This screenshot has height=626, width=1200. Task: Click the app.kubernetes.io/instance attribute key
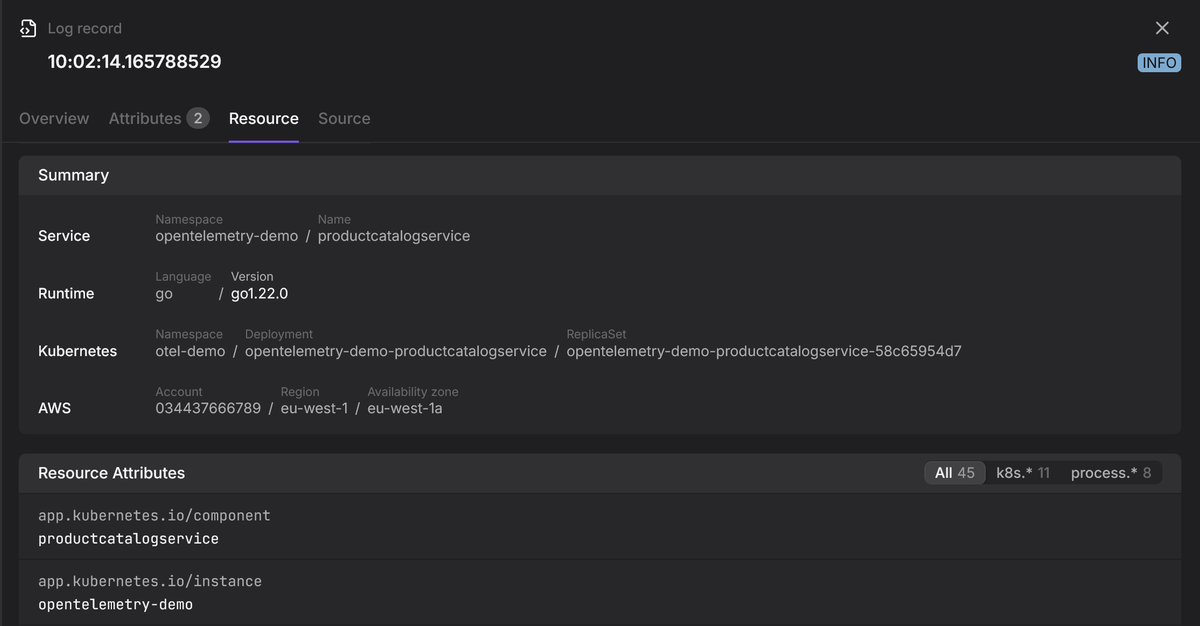[150, 581]
